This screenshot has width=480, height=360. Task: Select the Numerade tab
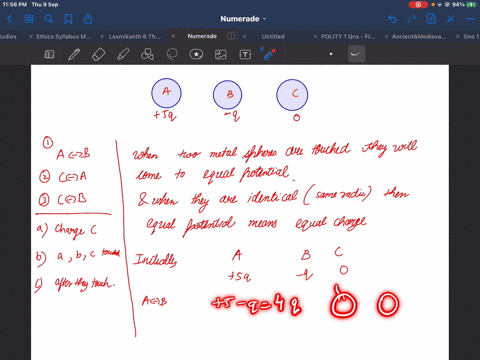point(202,36)
